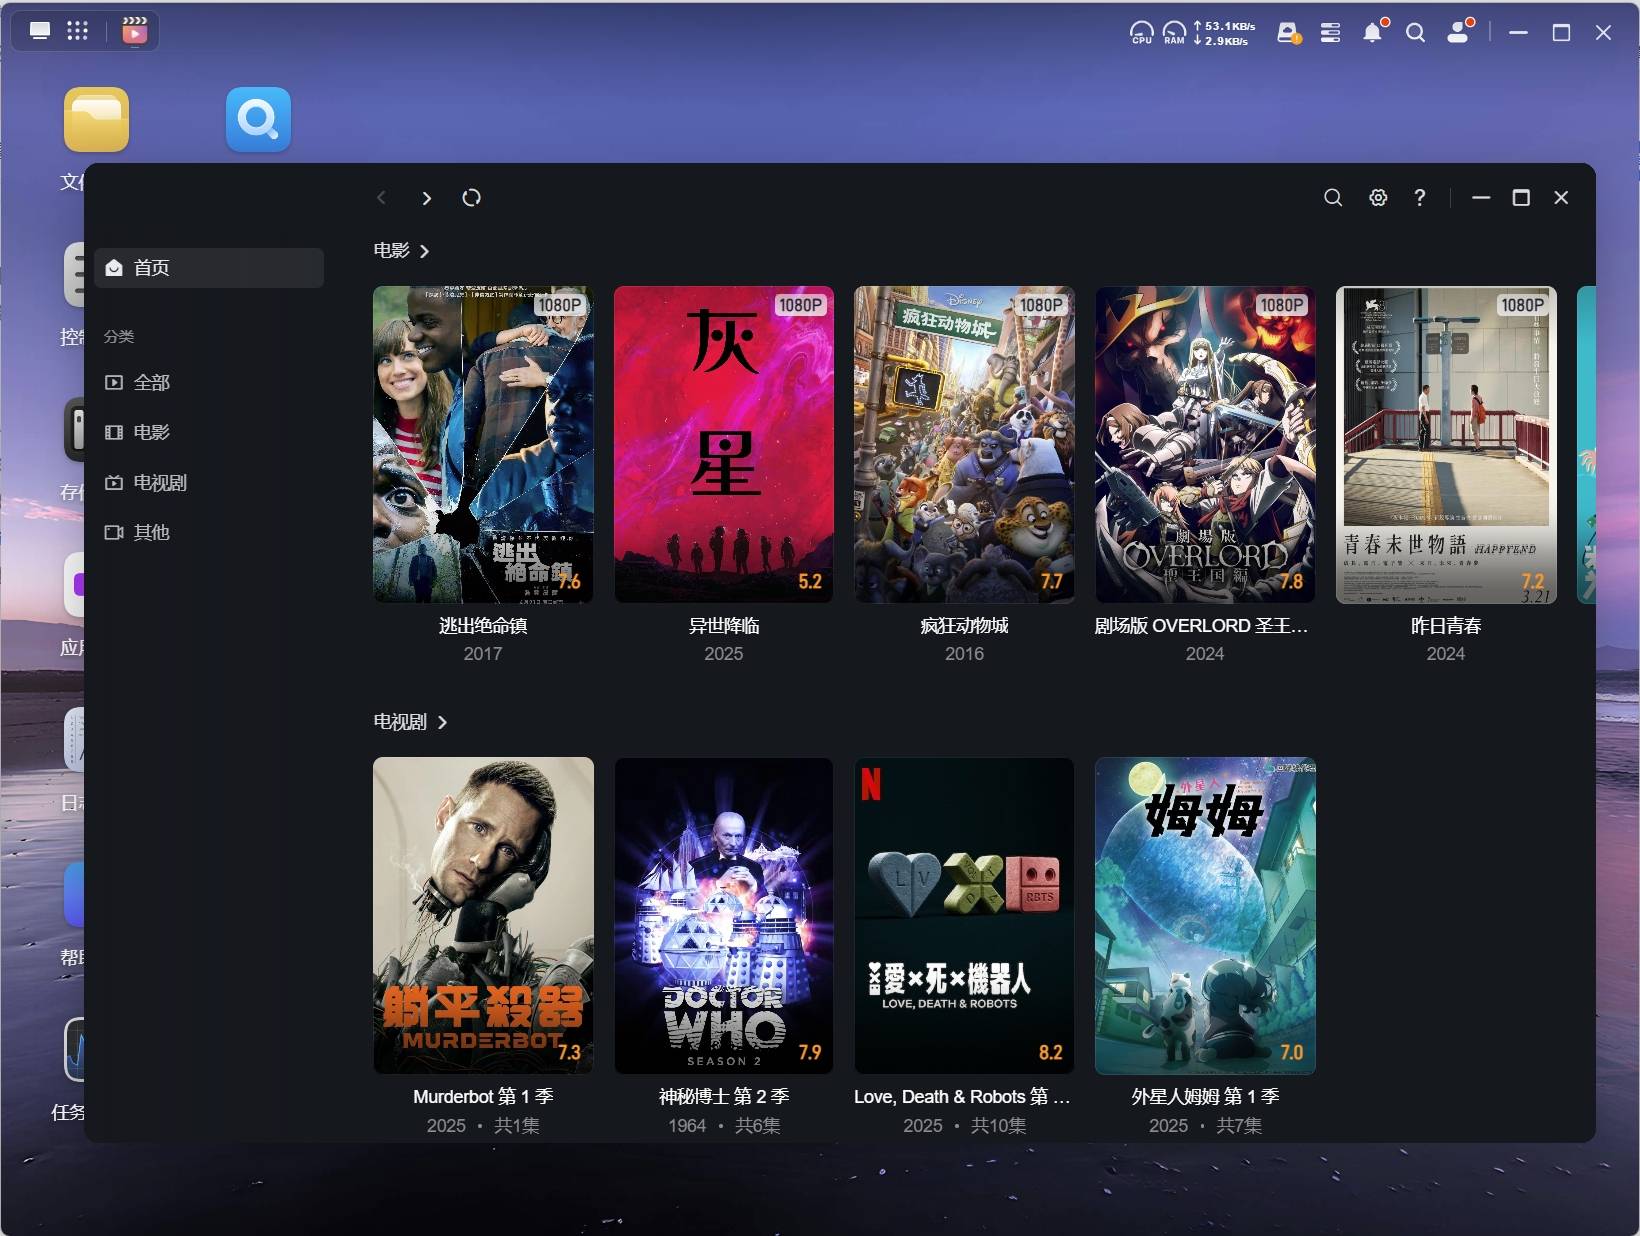
Task: Open the help question mark
Action: coord(1420,198)
